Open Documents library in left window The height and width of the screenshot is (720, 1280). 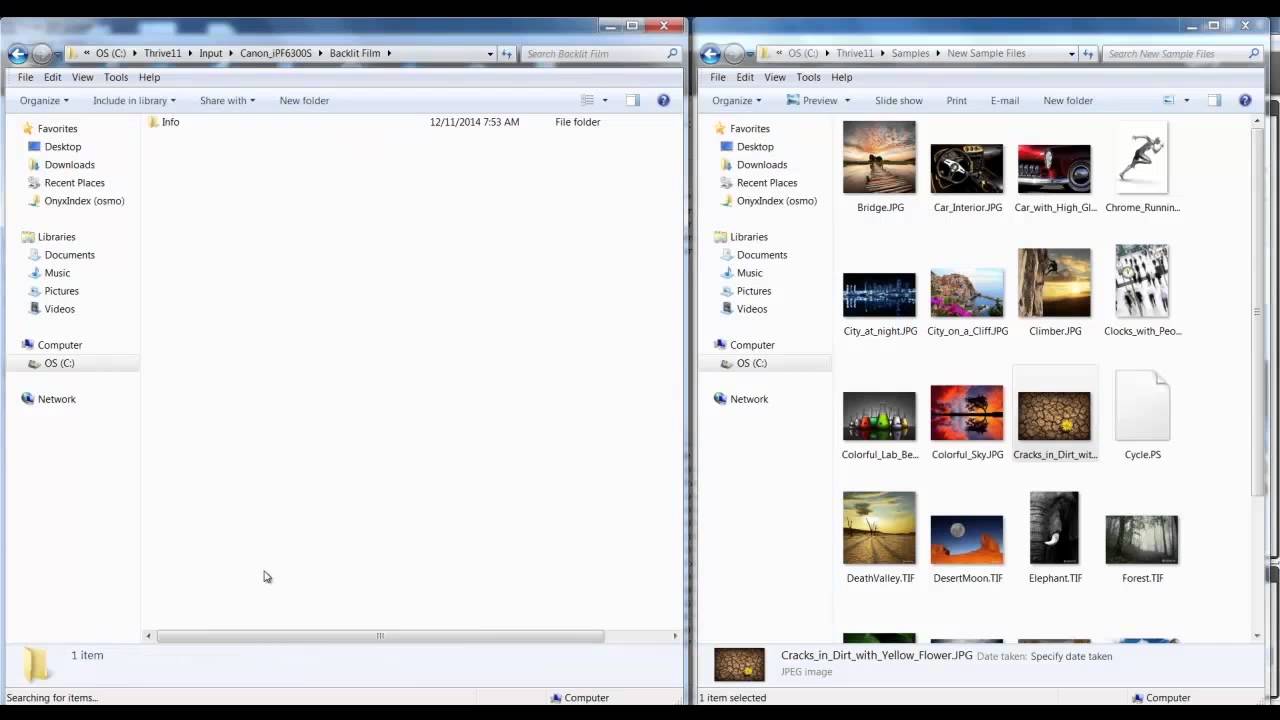[69, 255]
